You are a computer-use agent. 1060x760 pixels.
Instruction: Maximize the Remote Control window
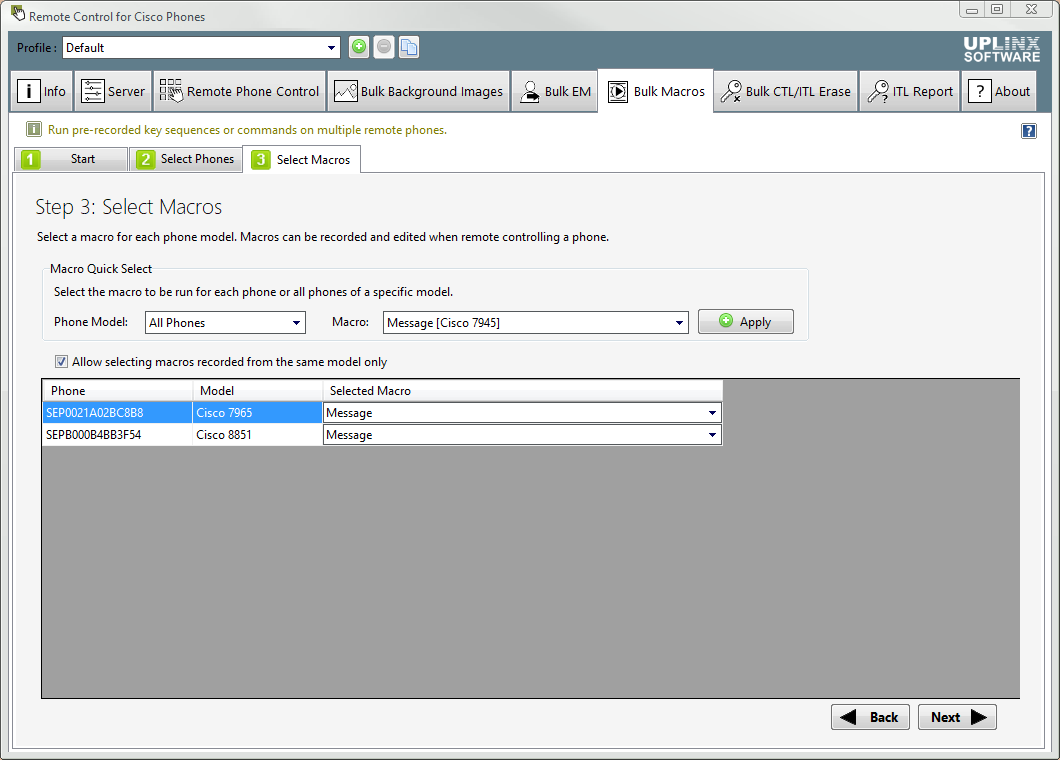point(997,9)
